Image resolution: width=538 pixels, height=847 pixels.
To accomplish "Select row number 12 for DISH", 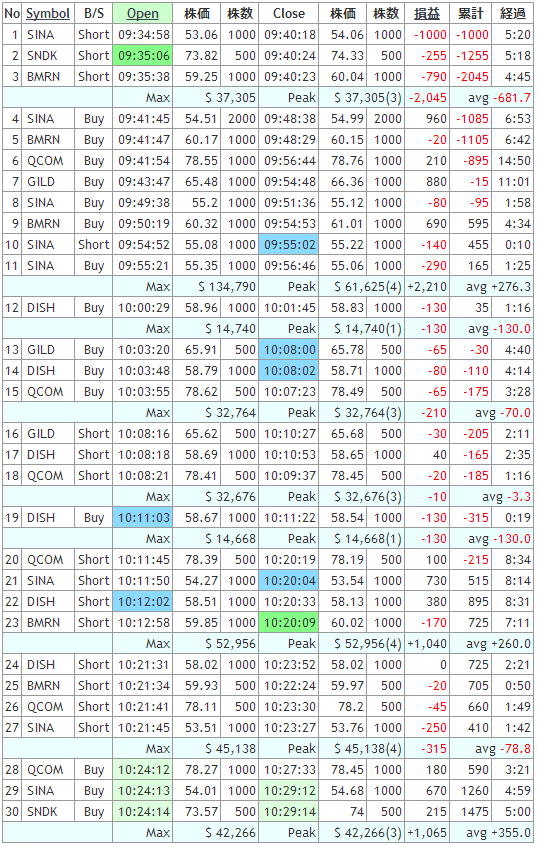I will tap(12, 308).
